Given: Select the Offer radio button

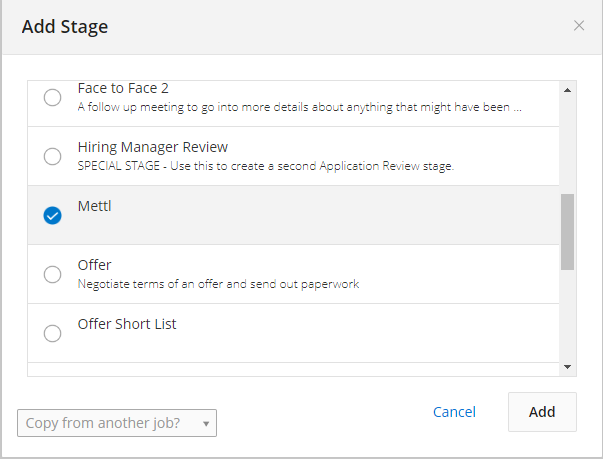Looking at the screenshot, I should pos(52,274).
